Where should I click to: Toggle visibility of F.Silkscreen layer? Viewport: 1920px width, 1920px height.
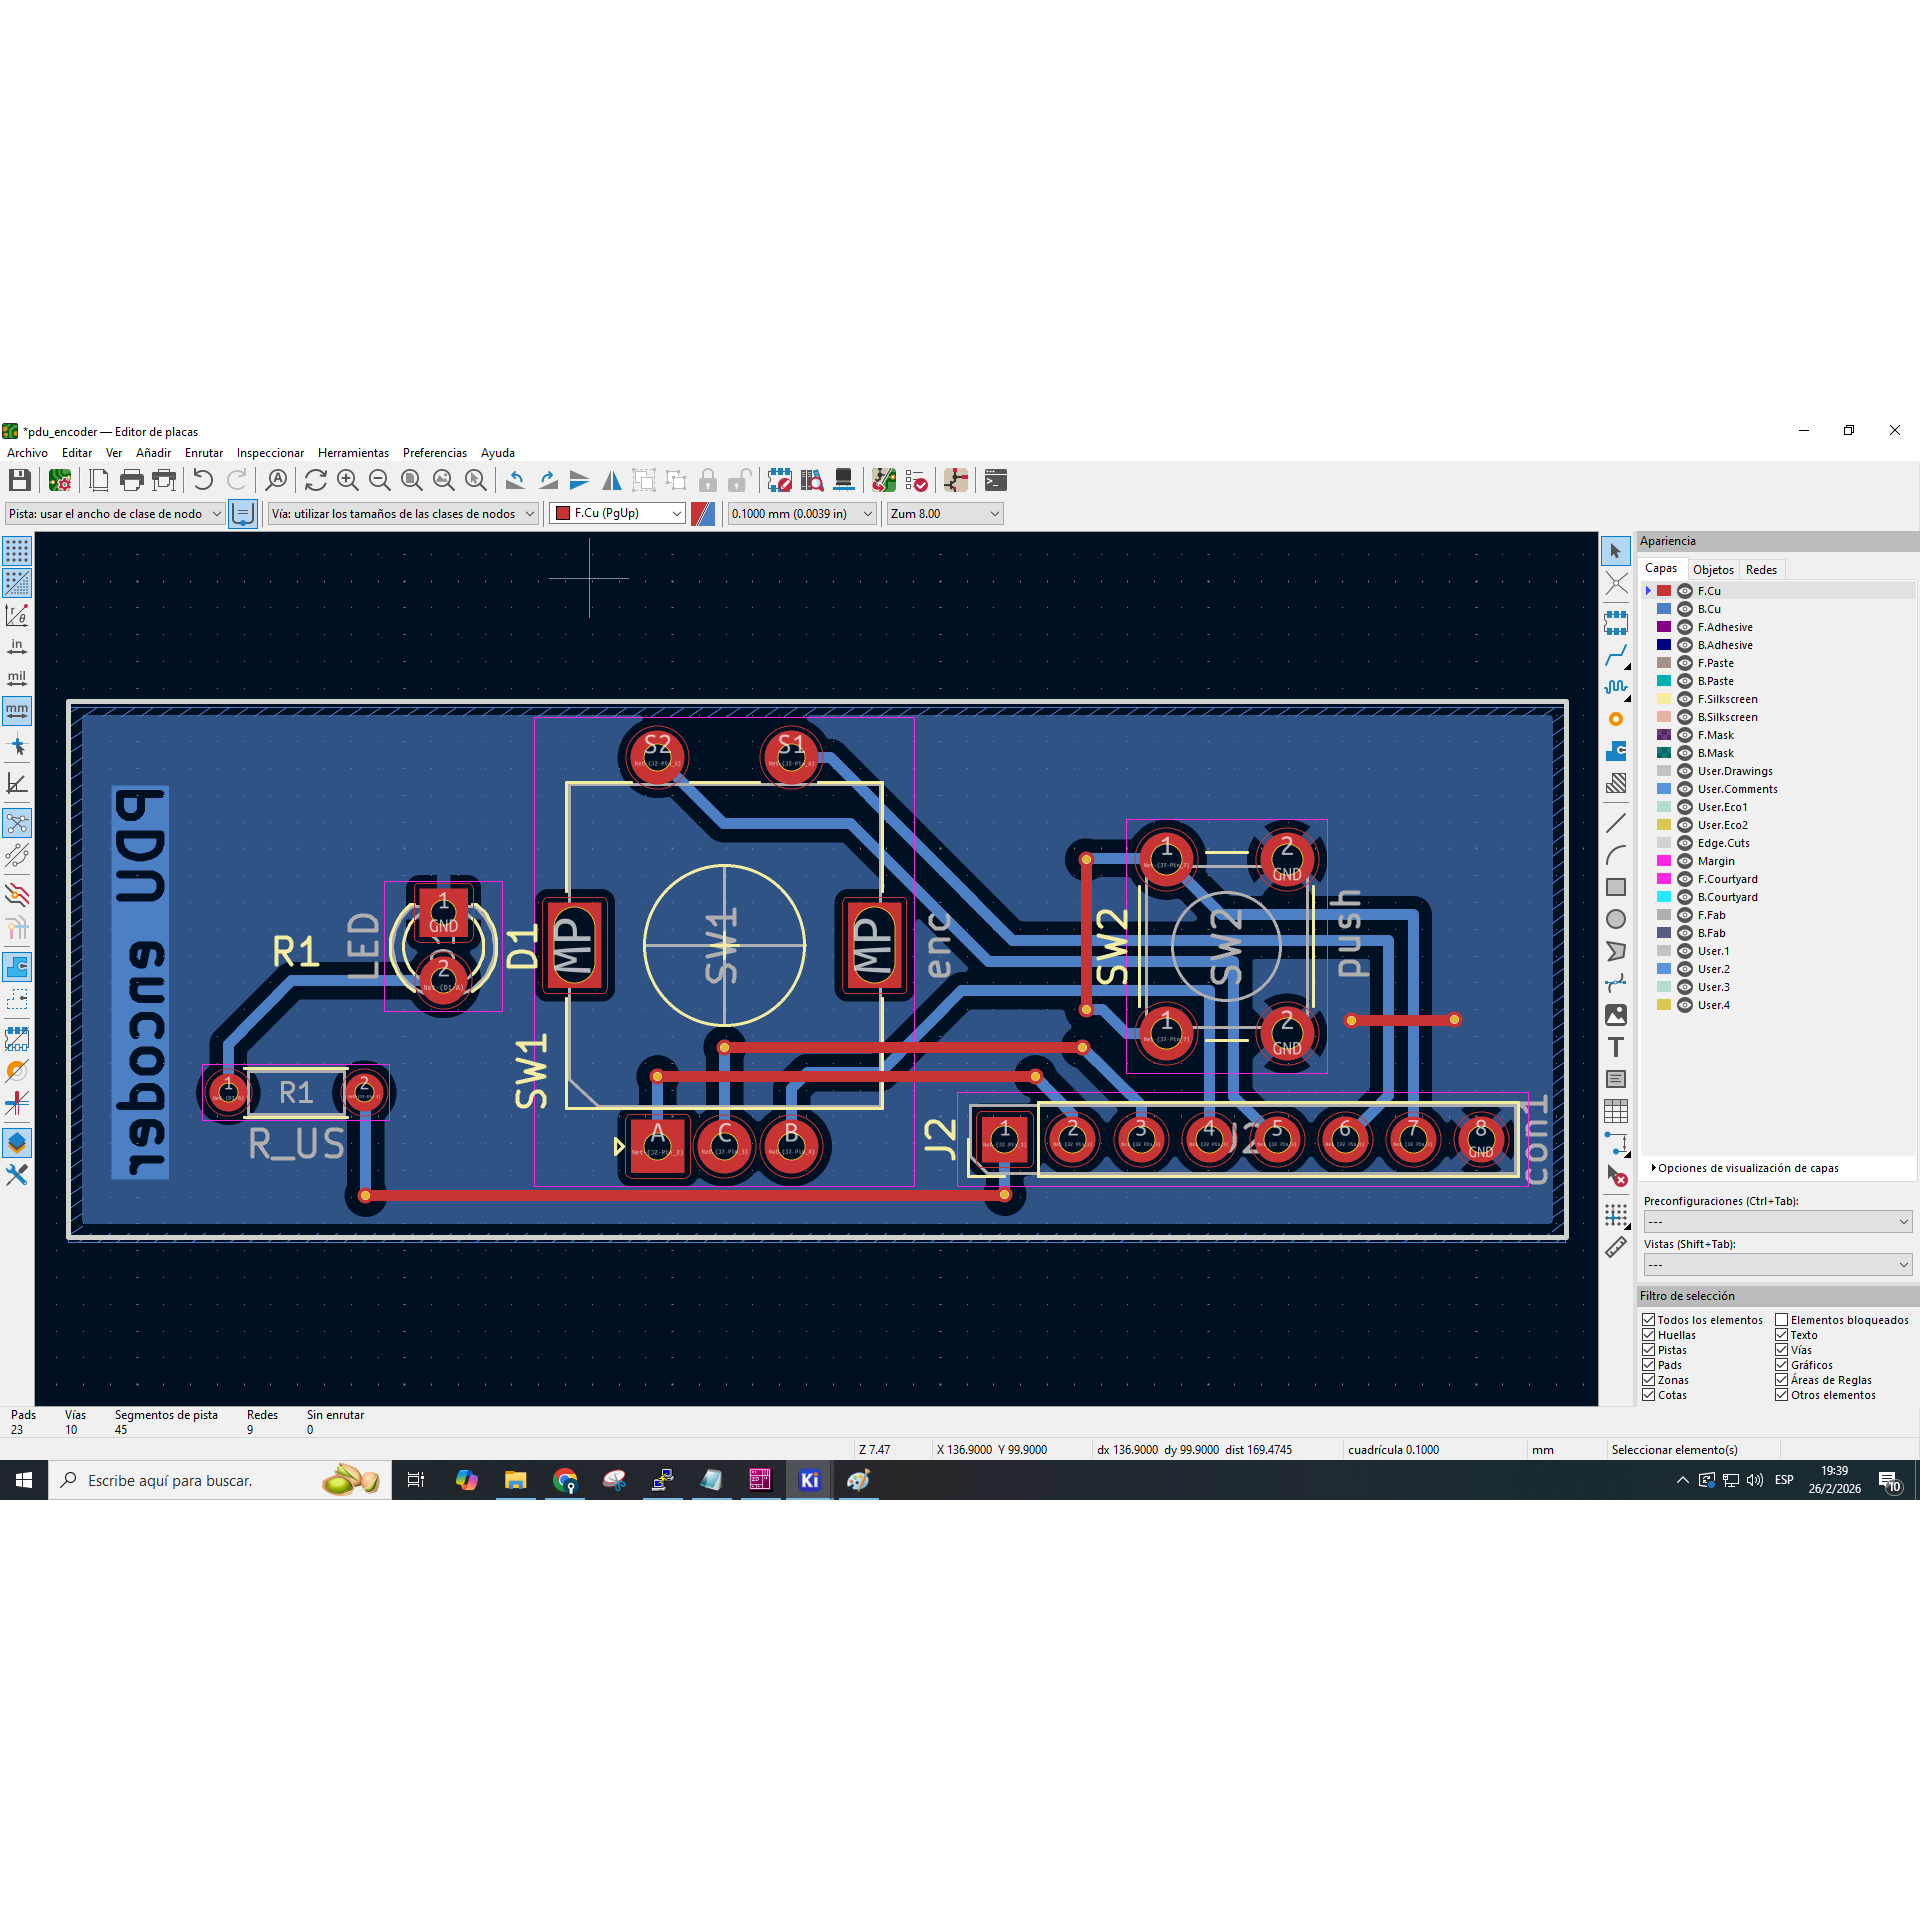pos(1685,699)
